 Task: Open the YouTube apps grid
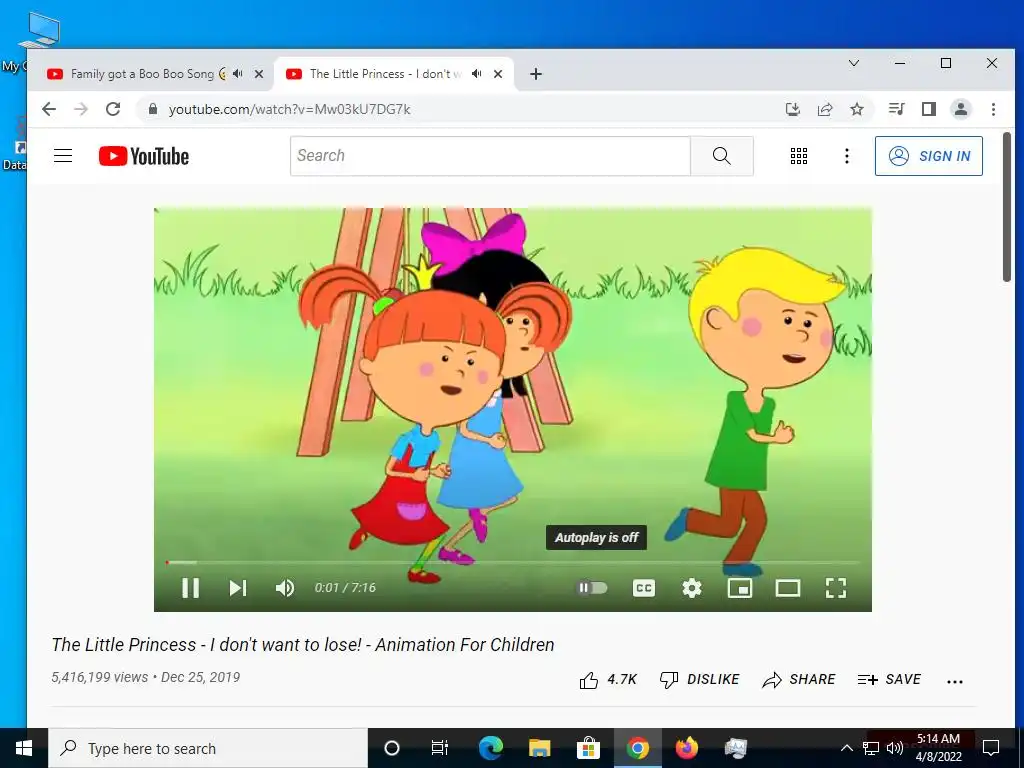799,155
